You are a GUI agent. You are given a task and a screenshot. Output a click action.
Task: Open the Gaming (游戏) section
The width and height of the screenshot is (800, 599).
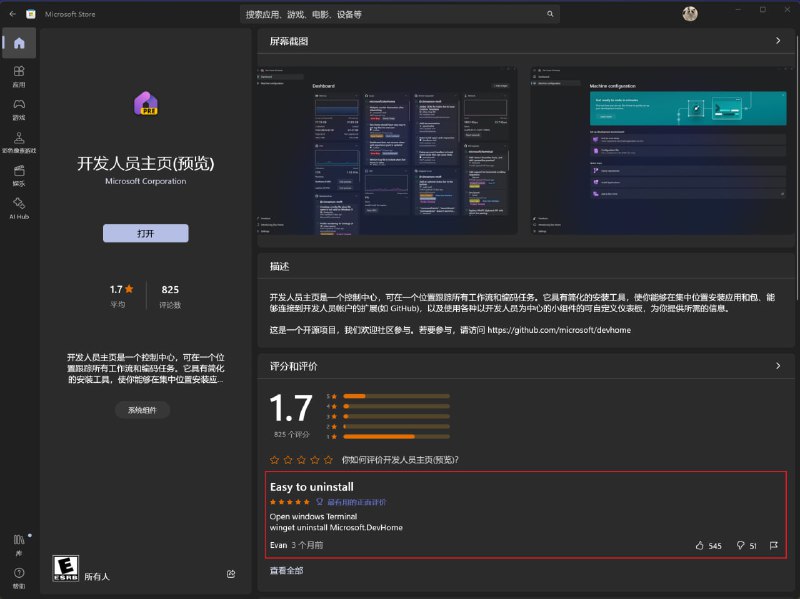[x=19, y=110]
